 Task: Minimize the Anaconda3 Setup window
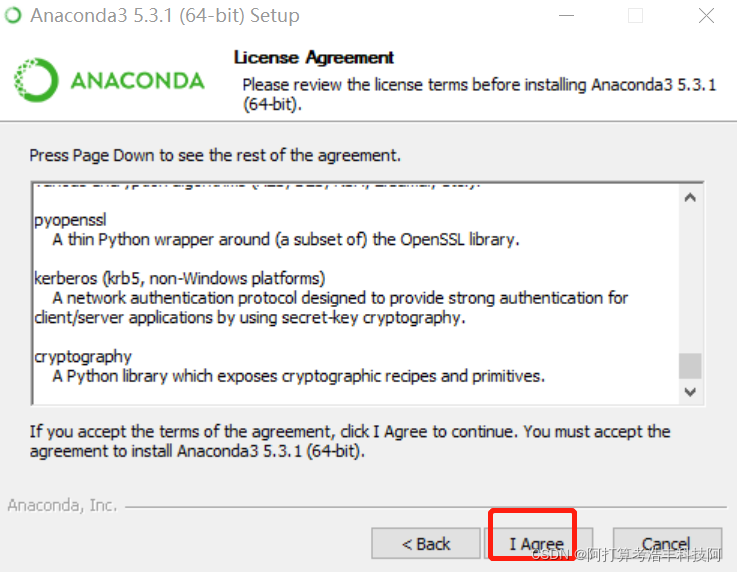pos(566,16)
